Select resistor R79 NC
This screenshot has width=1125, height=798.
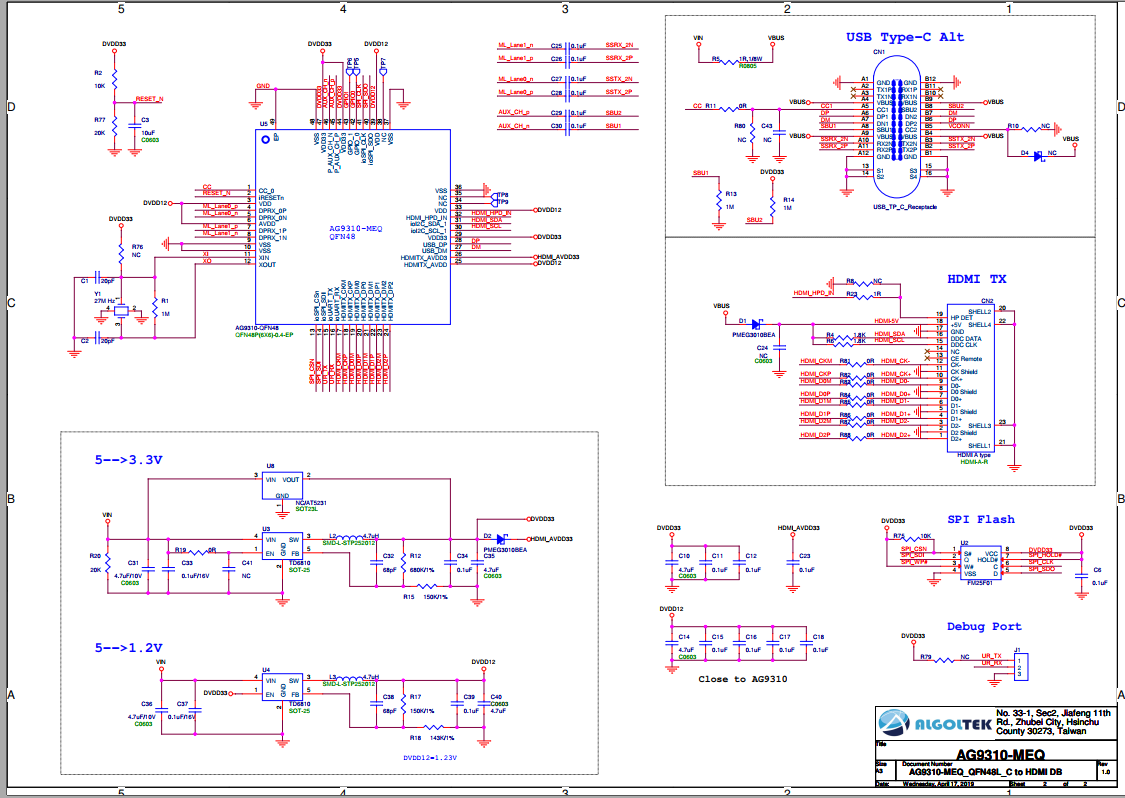pos(946,658)
